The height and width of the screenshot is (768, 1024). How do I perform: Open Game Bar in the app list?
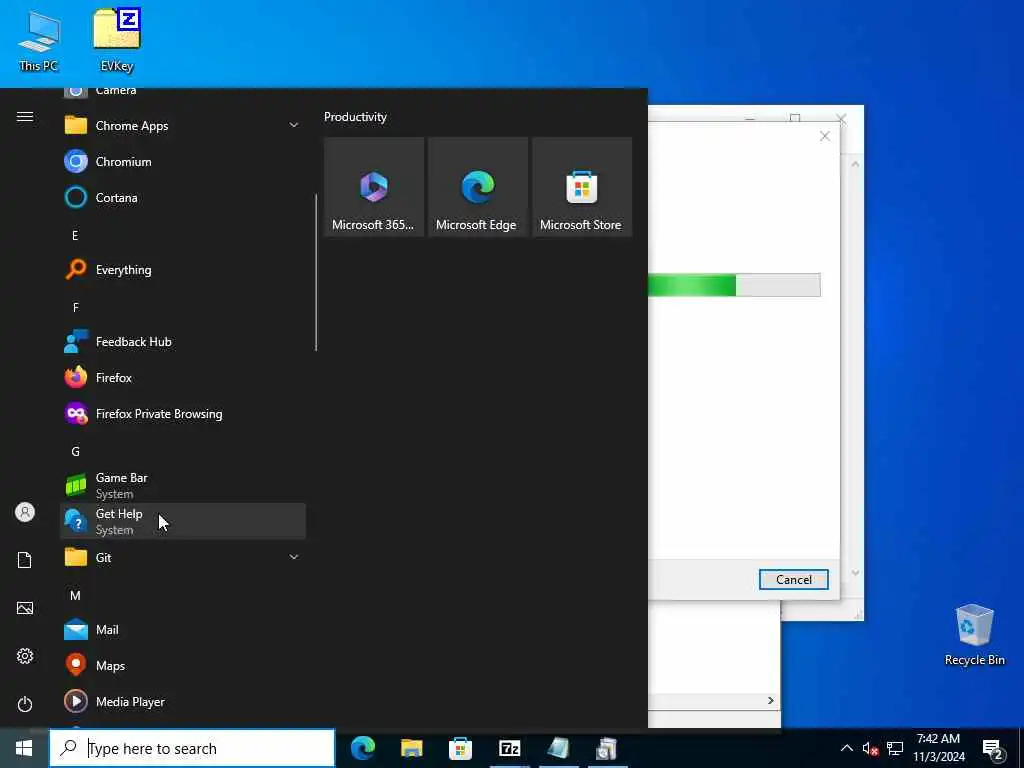(x=183, y=485)
